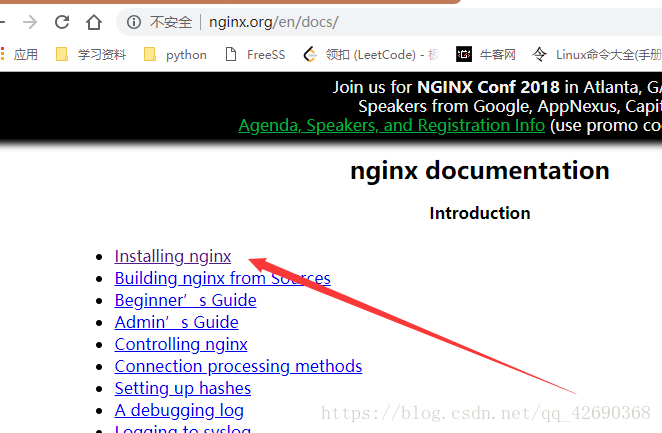This screenshot has height=433, width=662.
Task: Click the address bar URL nginx.org/en/docs/
Action: pyautogui.click(x=274, y=22)
